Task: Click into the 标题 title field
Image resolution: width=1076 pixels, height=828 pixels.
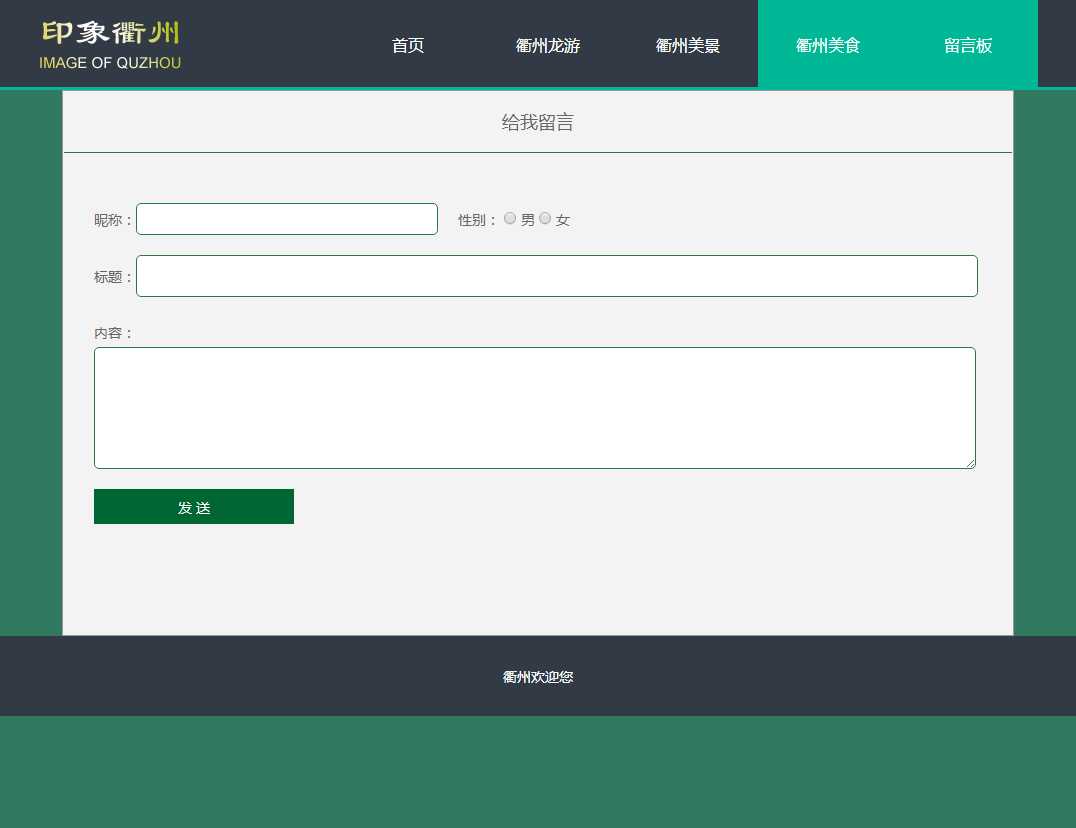Action: (x=556, y=276)
